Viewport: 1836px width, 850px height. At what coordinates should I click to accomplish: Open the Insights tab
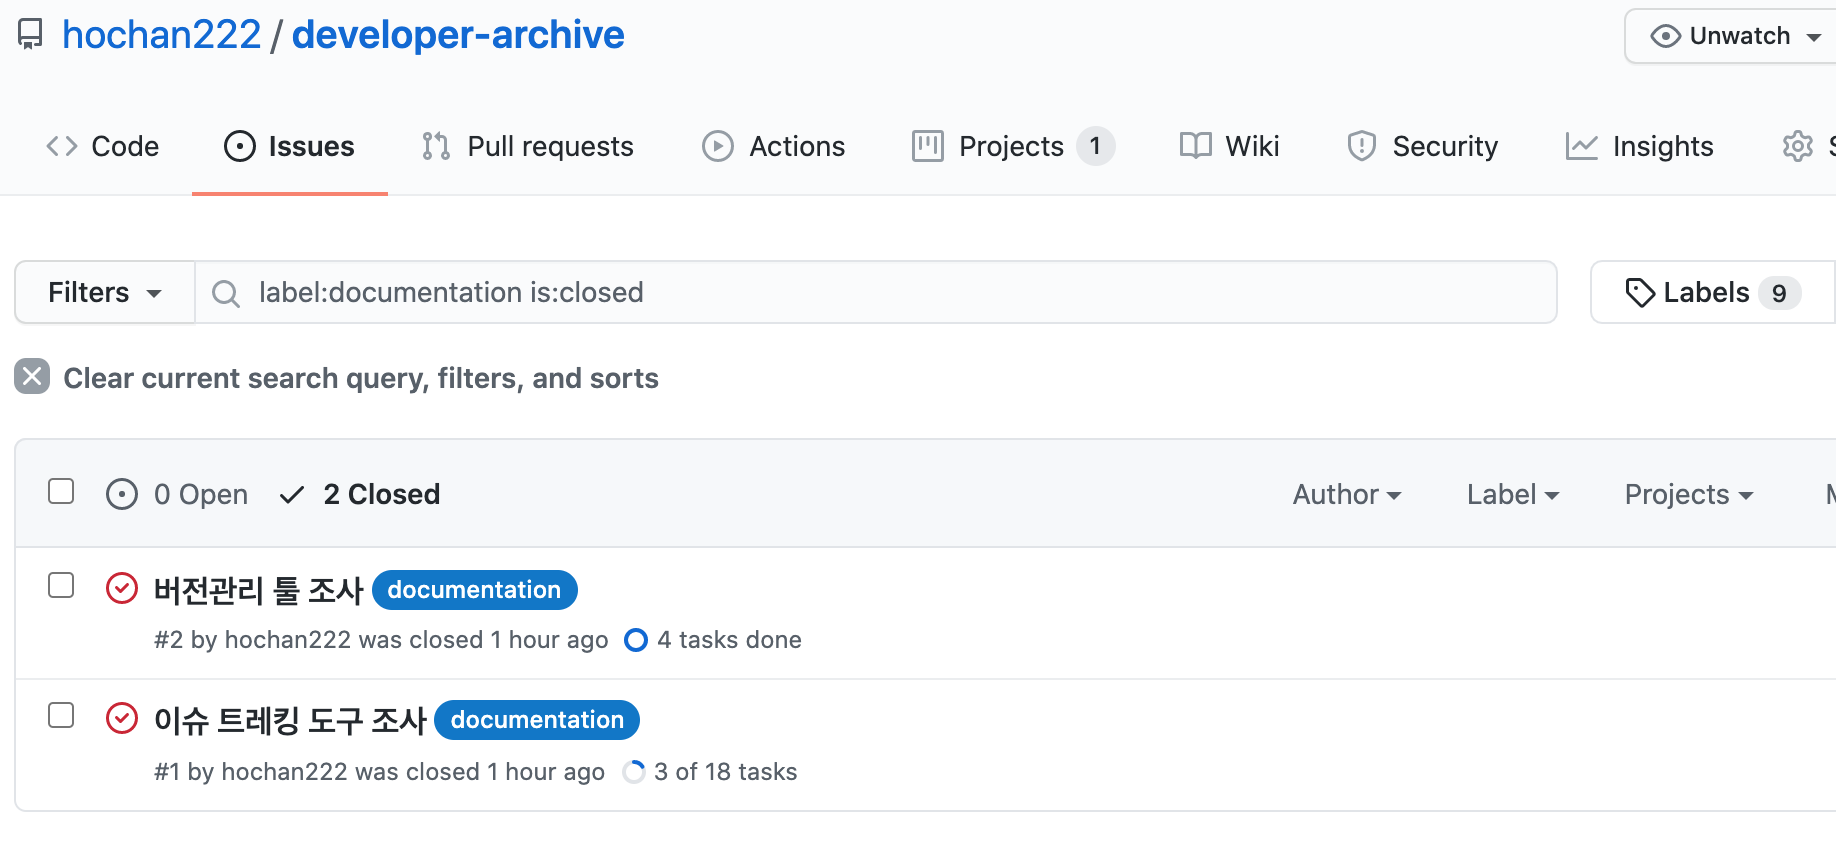1640,147
